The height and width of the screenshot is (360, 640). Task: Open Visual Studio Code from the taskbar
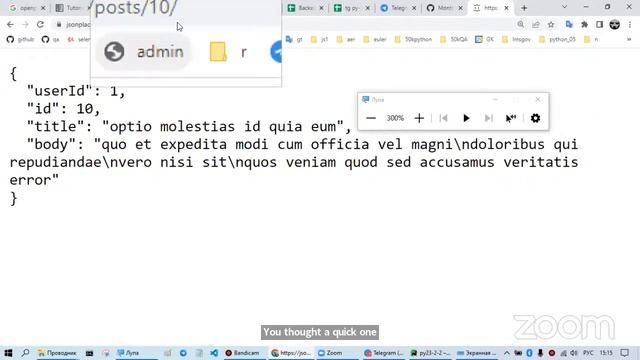coord(214,353)
